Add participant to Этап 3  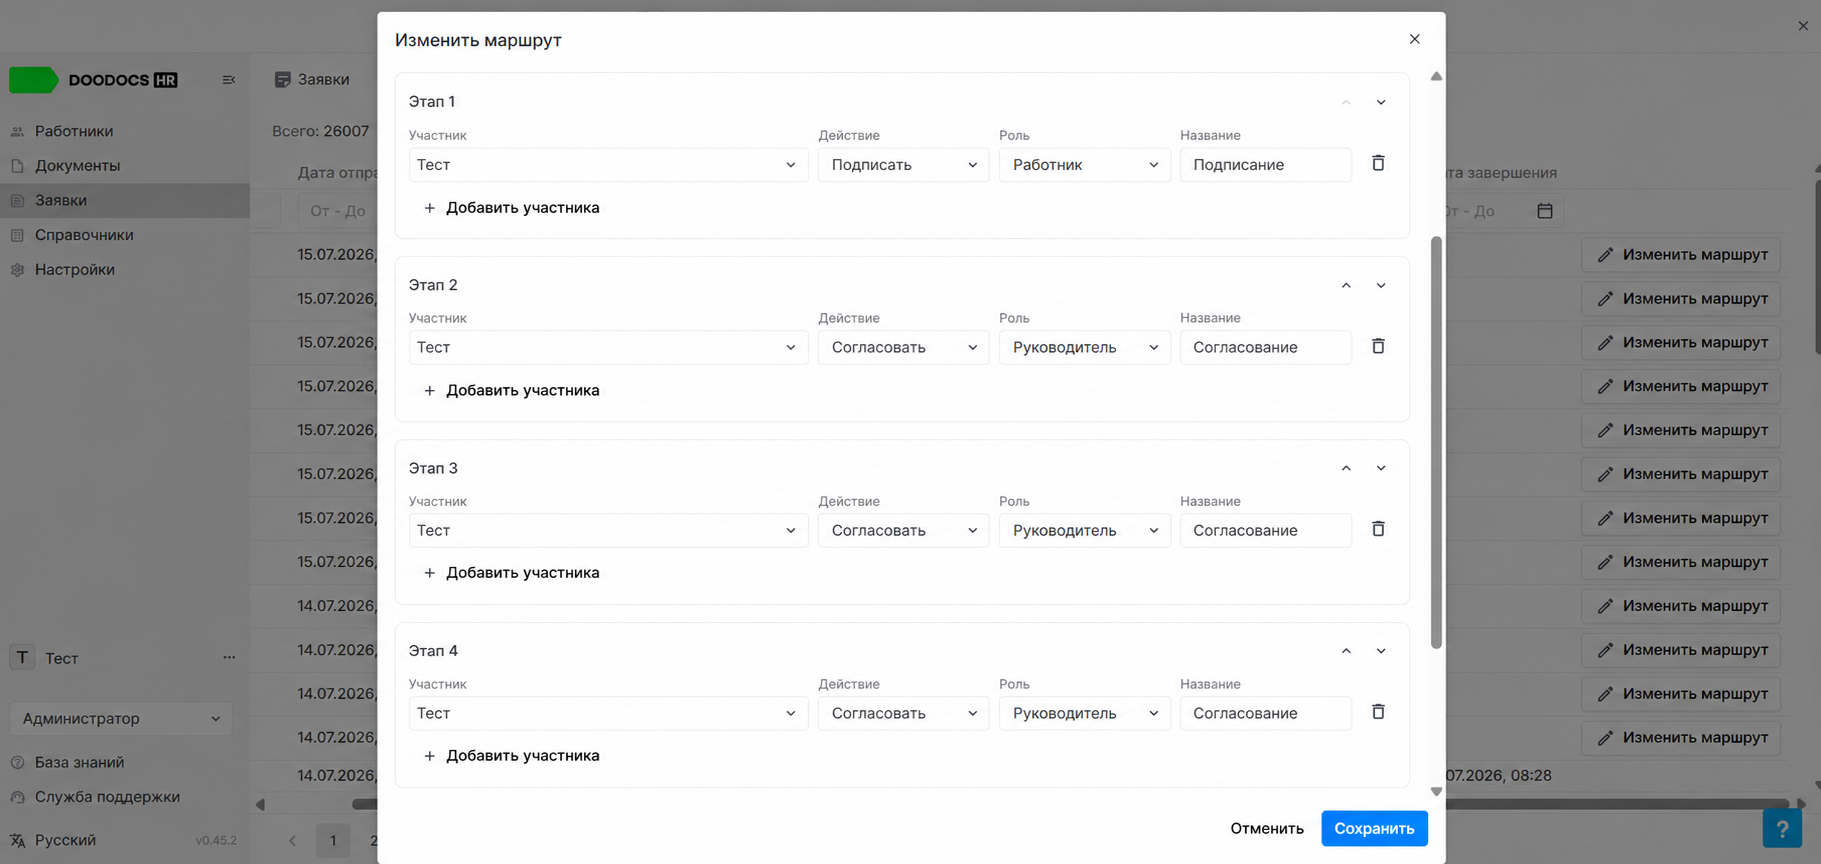click(511, 573)
